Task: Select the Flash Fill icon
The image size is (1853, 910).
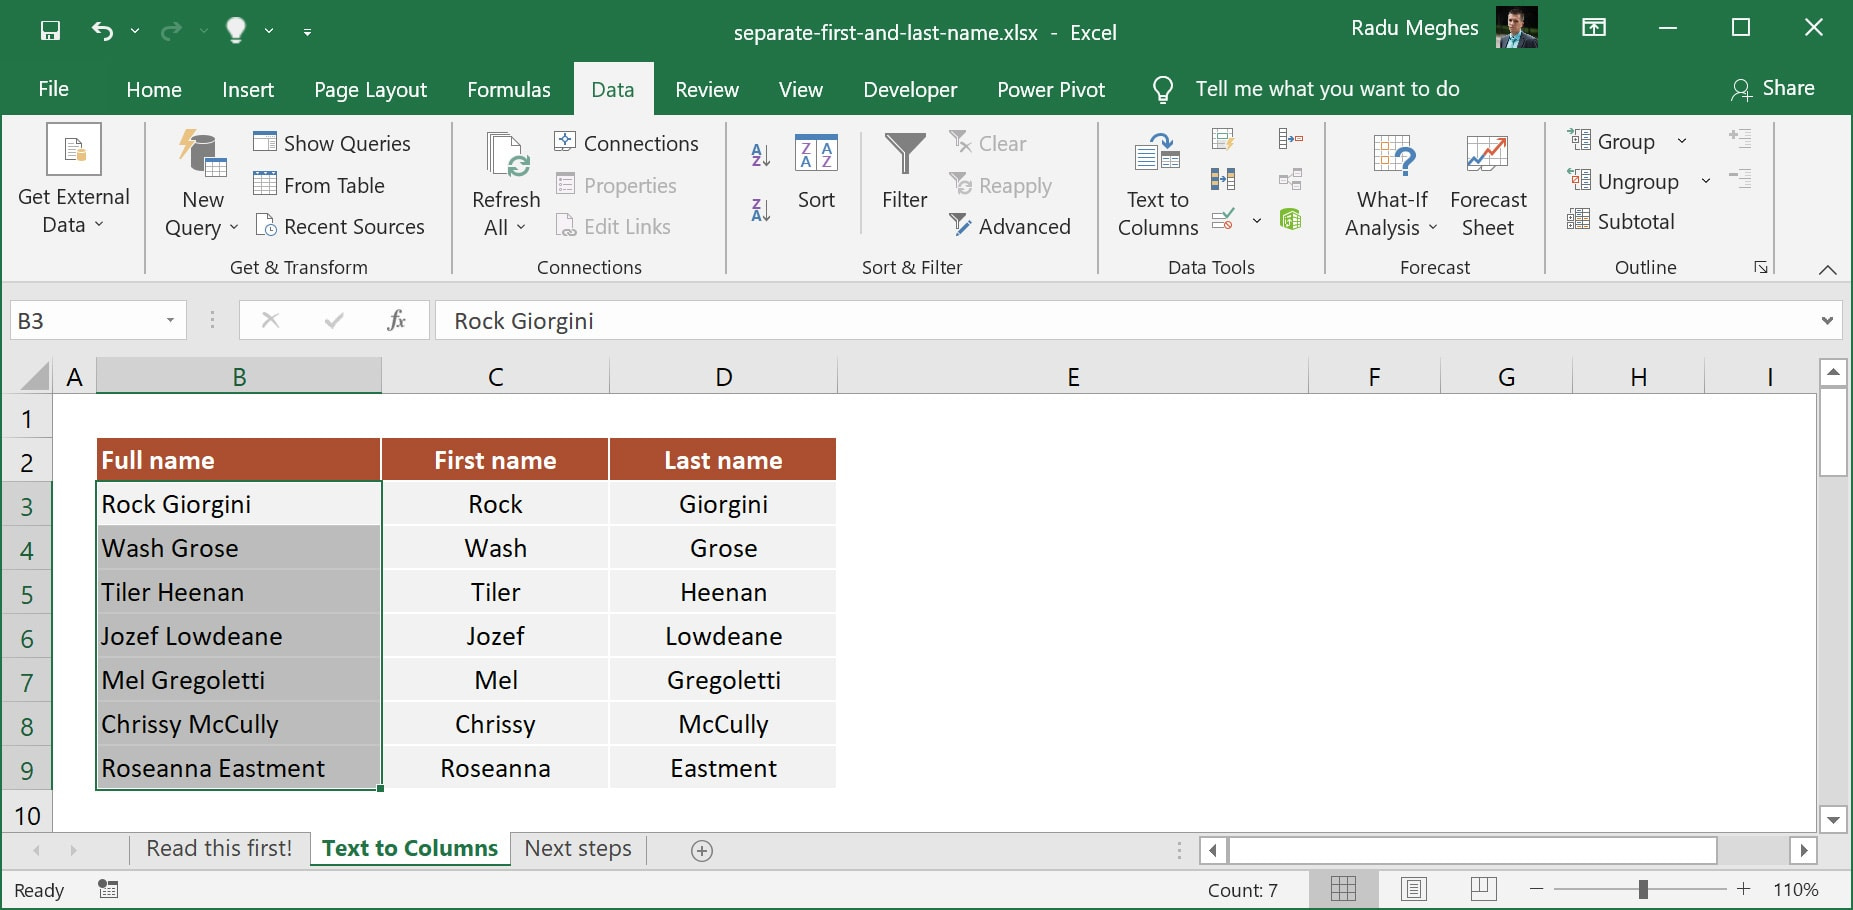Action: pos(1222,140)
